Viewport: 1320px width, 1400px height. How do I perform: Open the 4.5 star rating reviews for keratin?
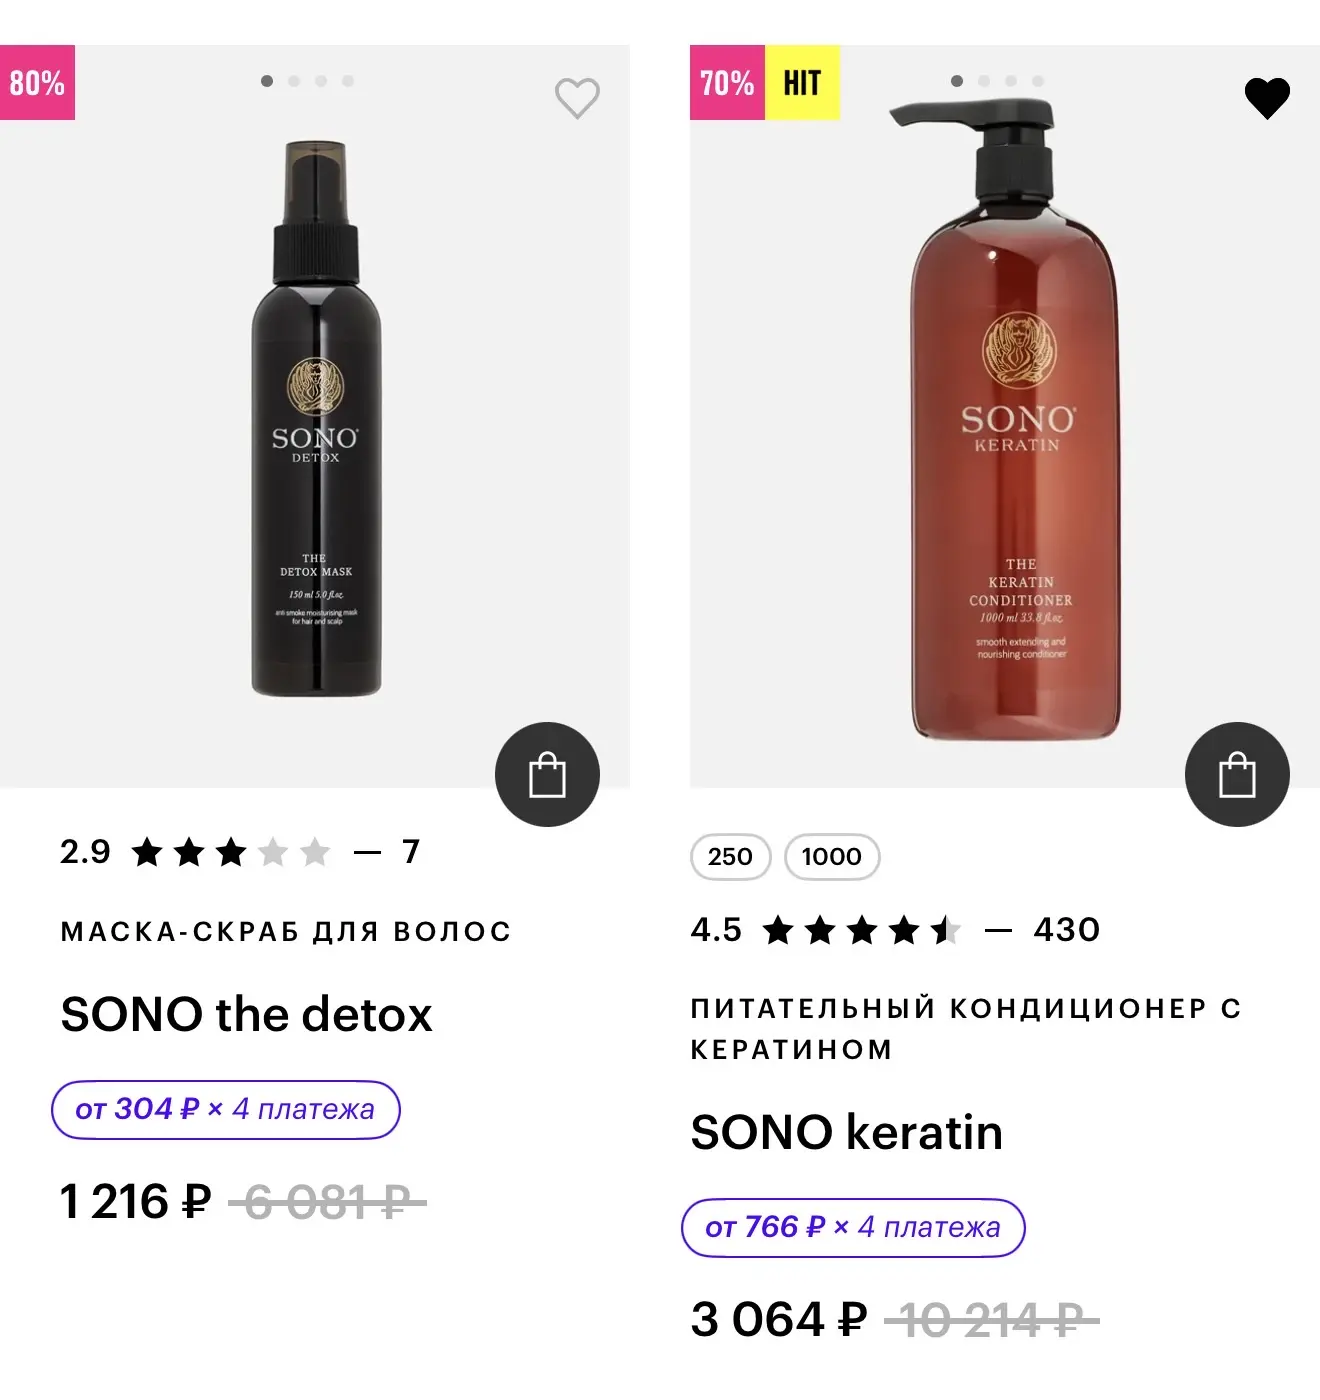tap(894, 930)
